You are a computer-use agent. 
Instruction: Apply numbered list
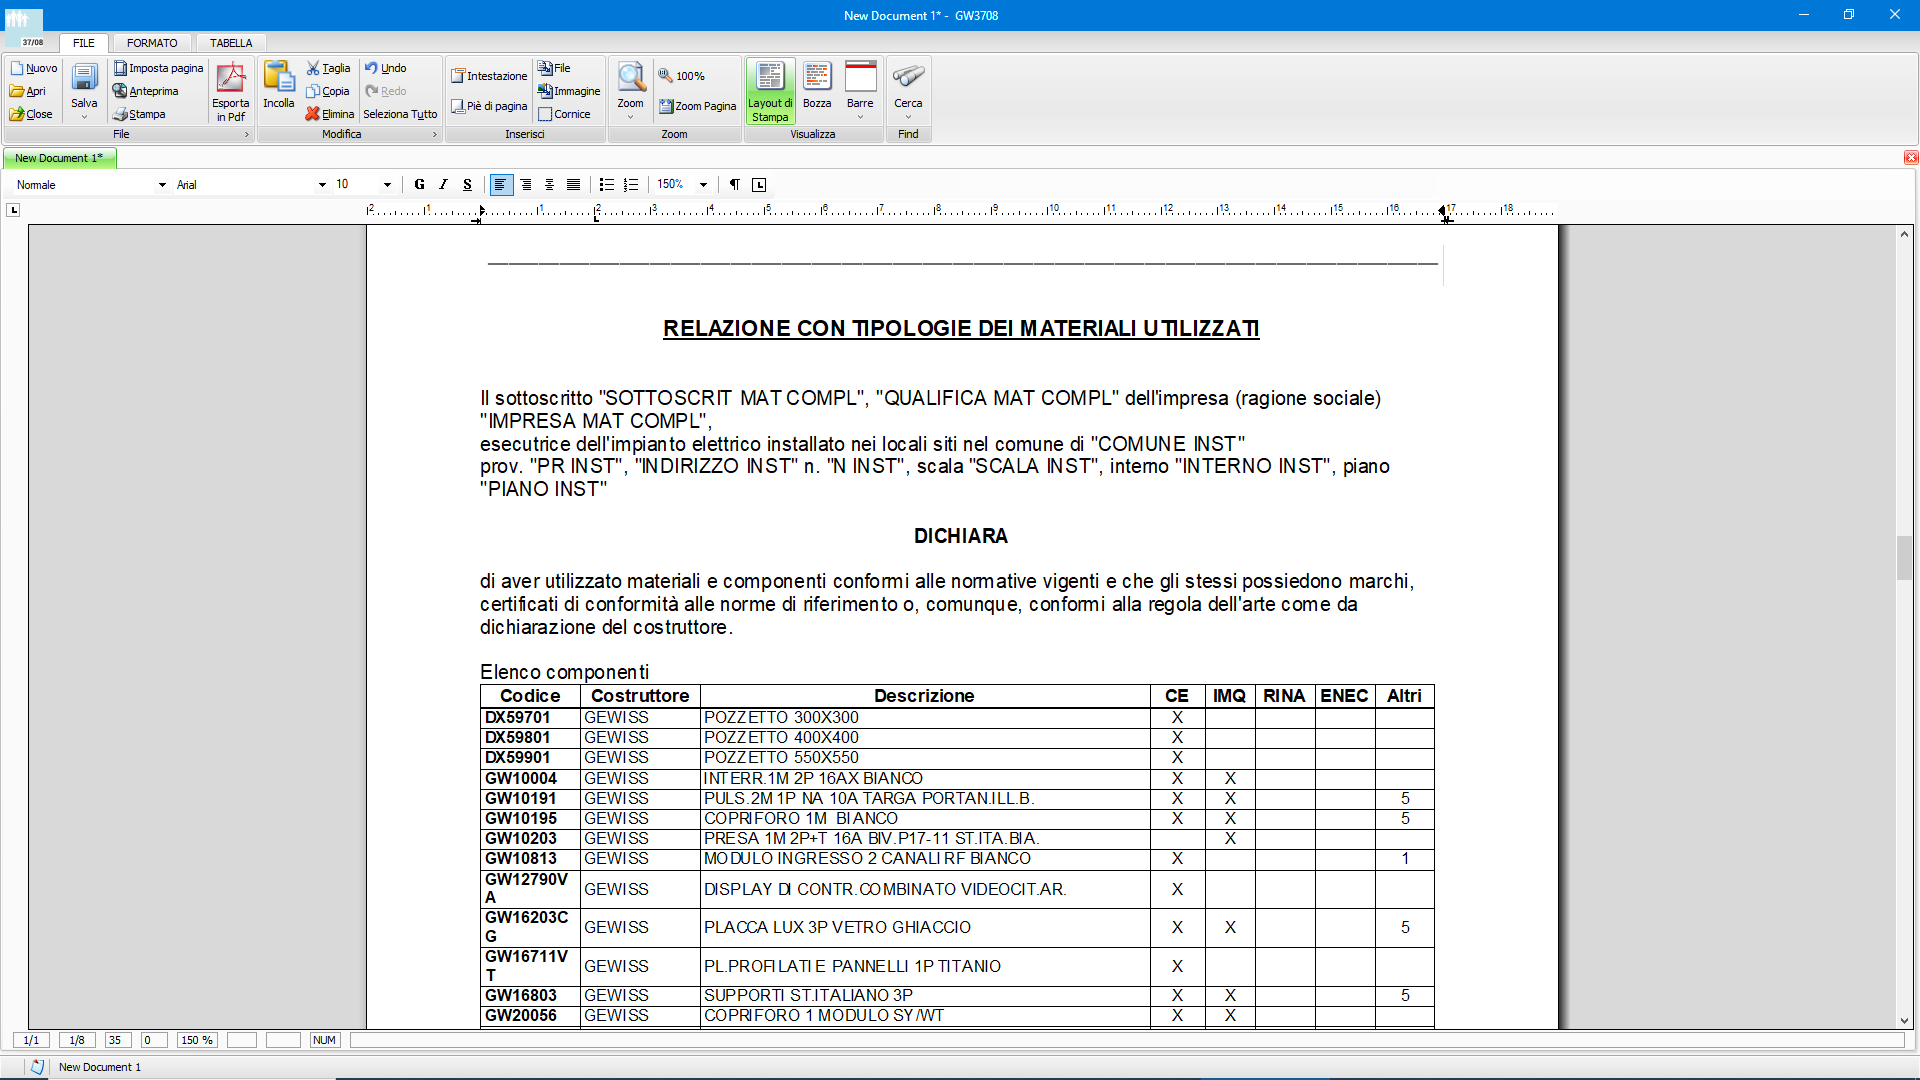click(x=631, y=185)
